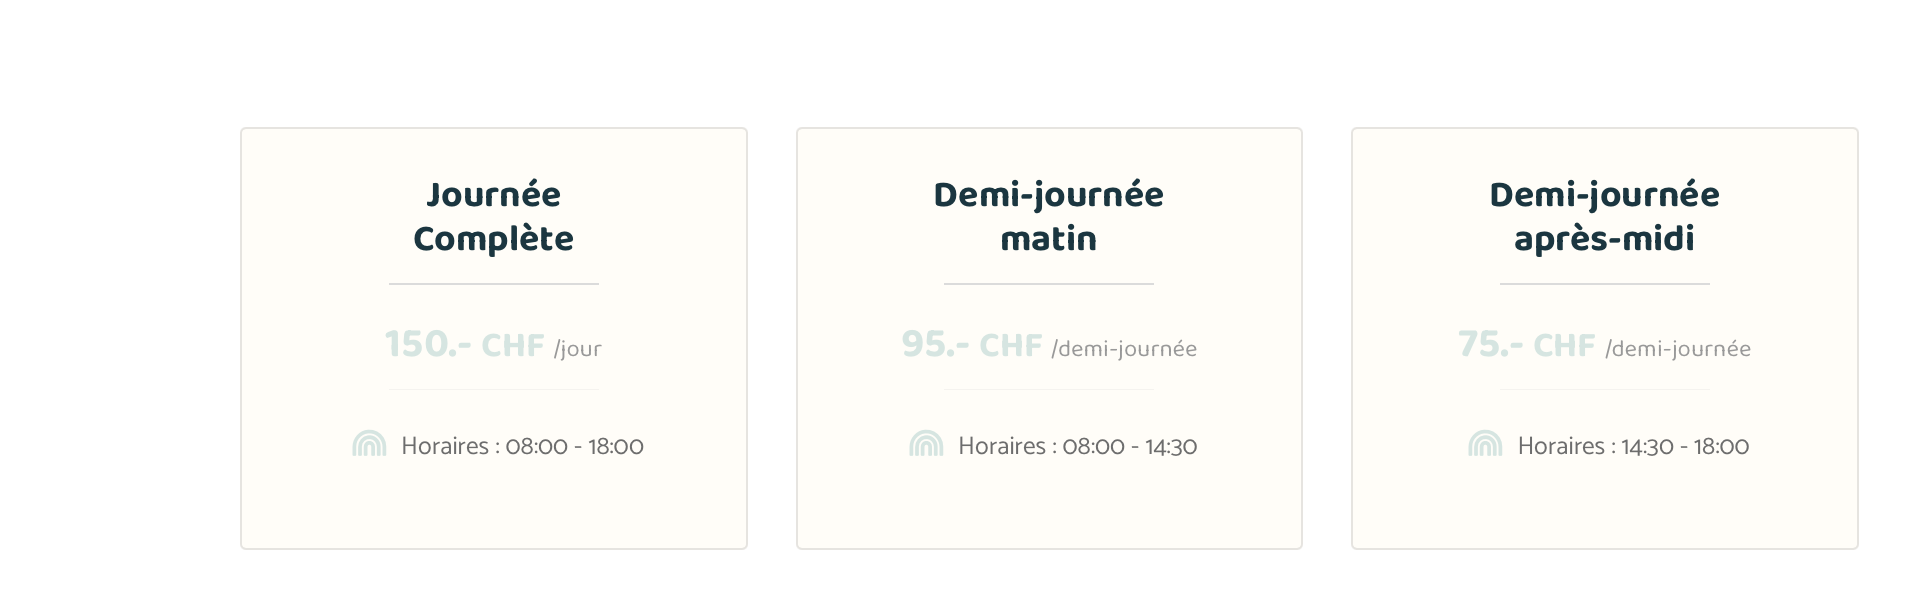
Task: Click the thin separator below 150.- CHF price
Action: click(x=493, y=389)
